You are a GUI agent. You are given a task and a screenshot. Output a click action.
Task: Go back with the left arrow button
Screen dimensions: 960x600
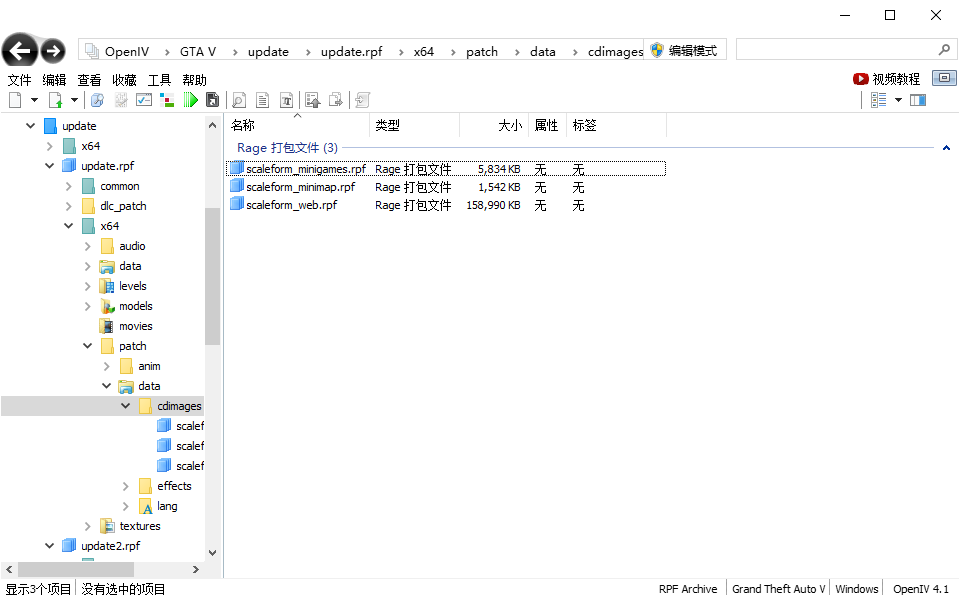point(19,51)
